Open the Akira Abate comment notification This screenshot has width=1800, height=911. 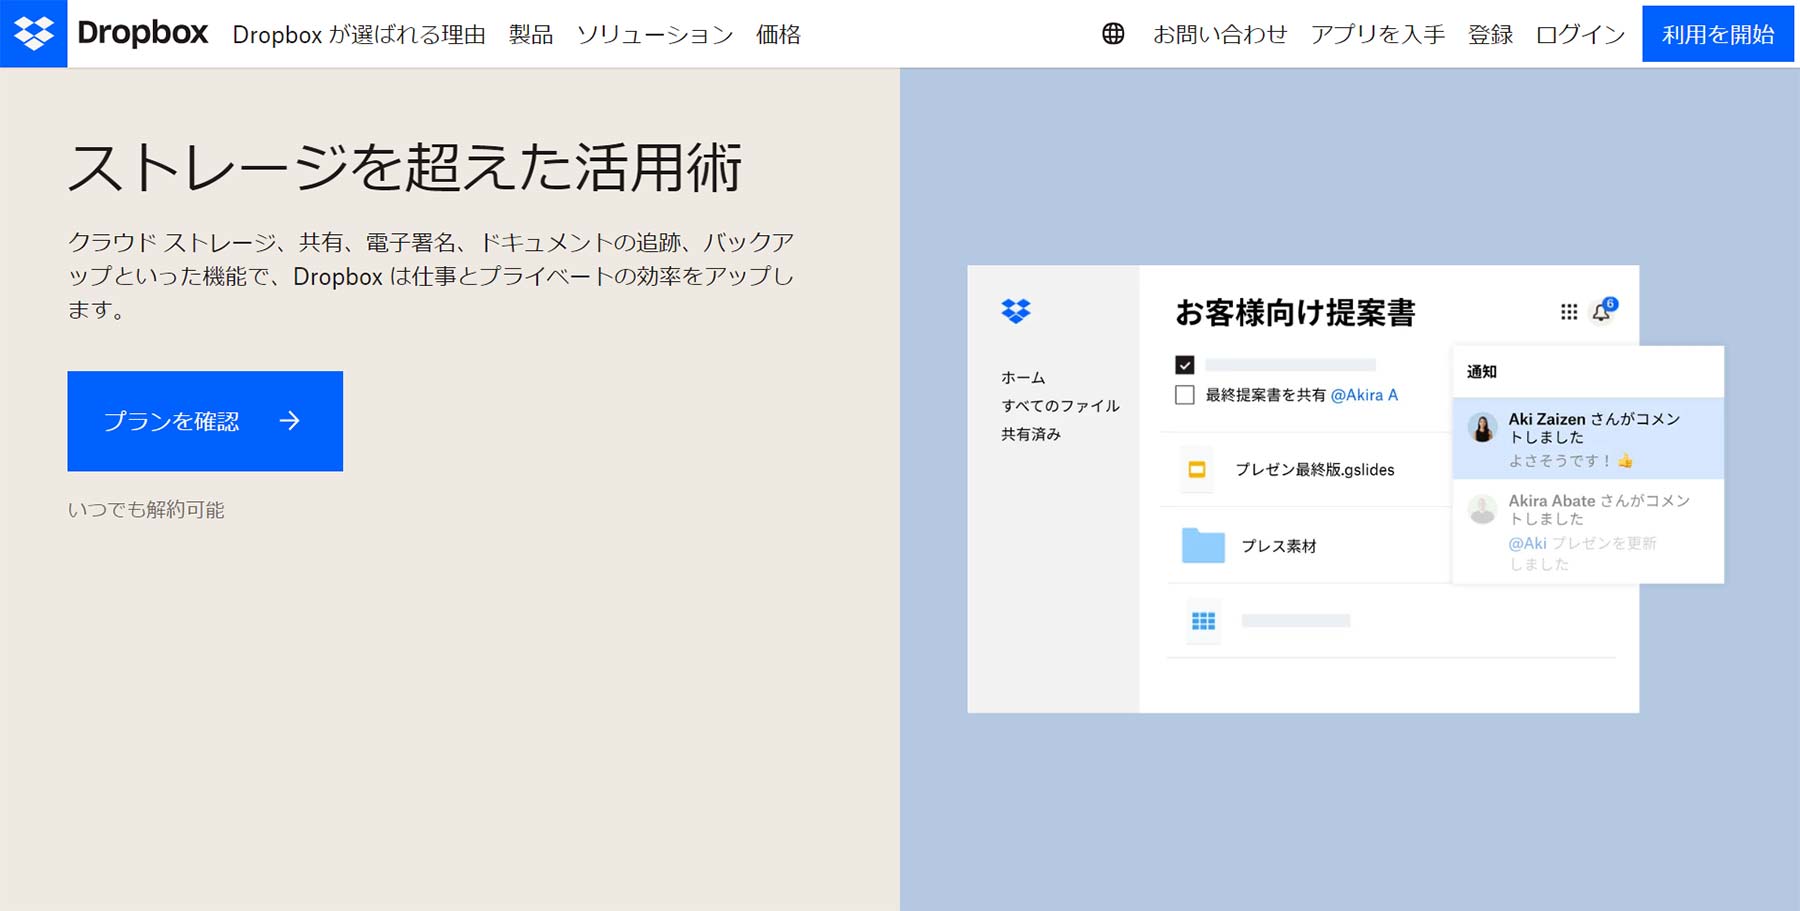click(x=1588, y=531)
